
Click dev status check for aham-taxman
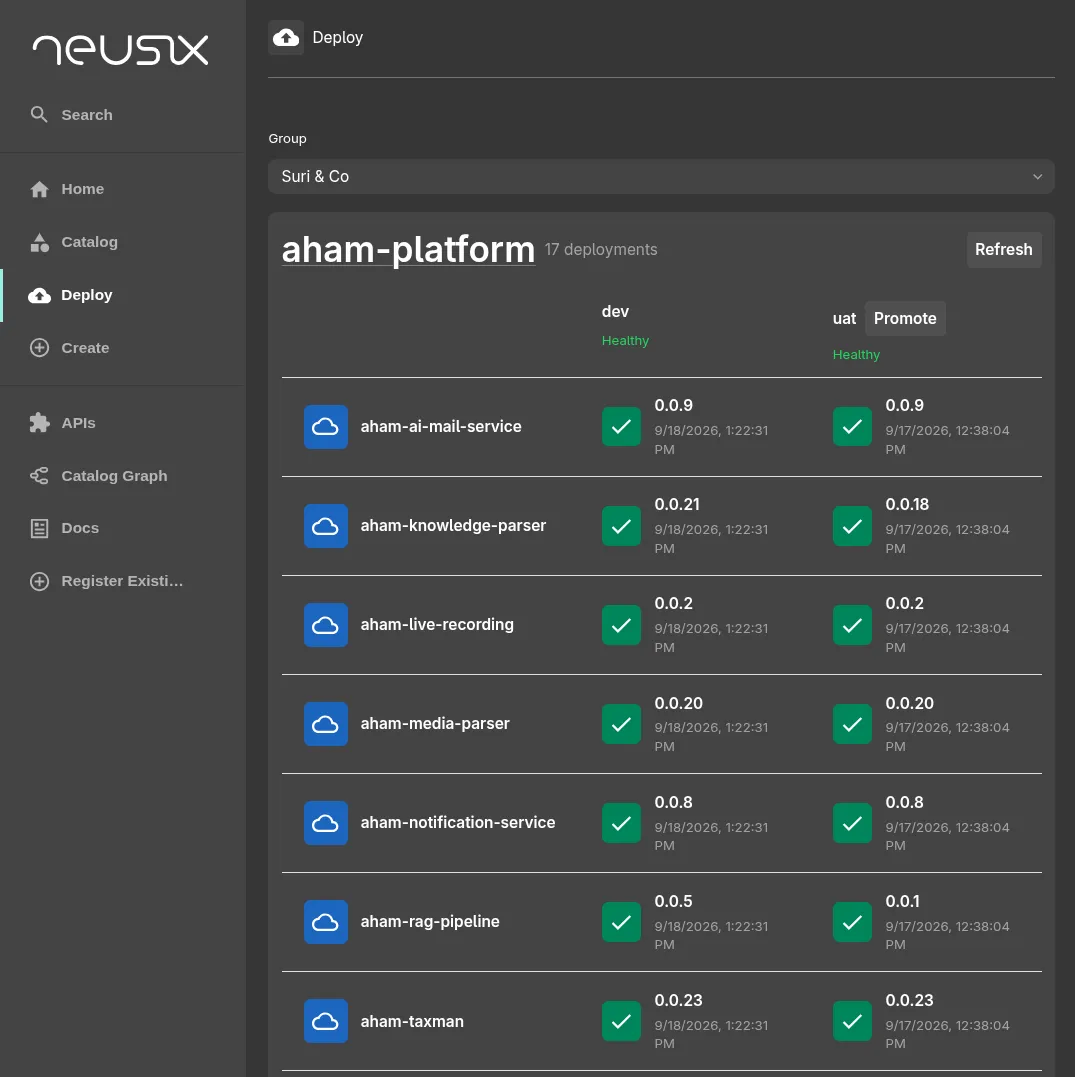[x=621, y=1021]
